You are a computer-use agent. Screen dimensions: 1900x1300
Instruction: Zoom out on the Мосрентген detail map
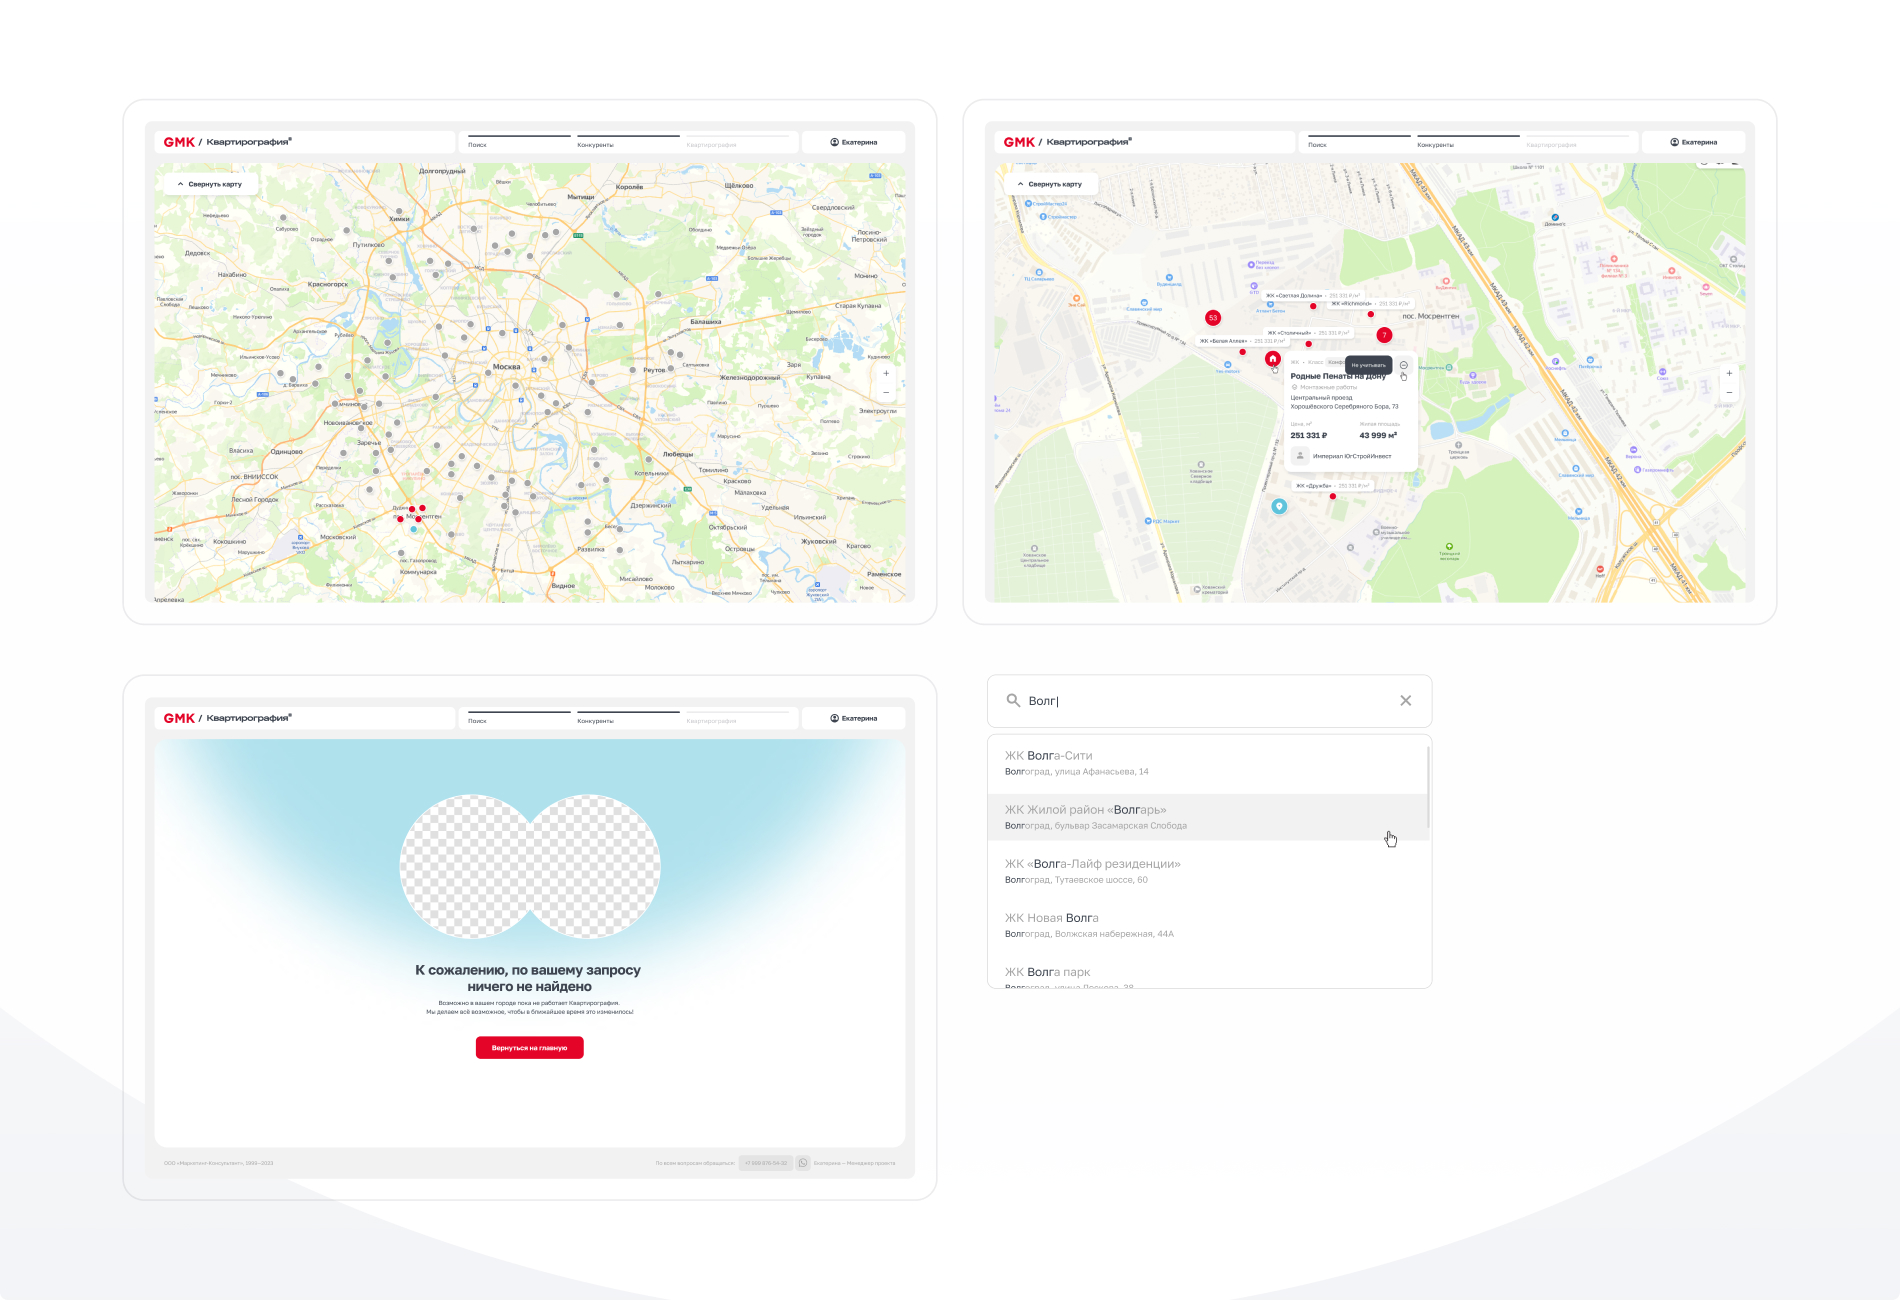coord(1729,393)
